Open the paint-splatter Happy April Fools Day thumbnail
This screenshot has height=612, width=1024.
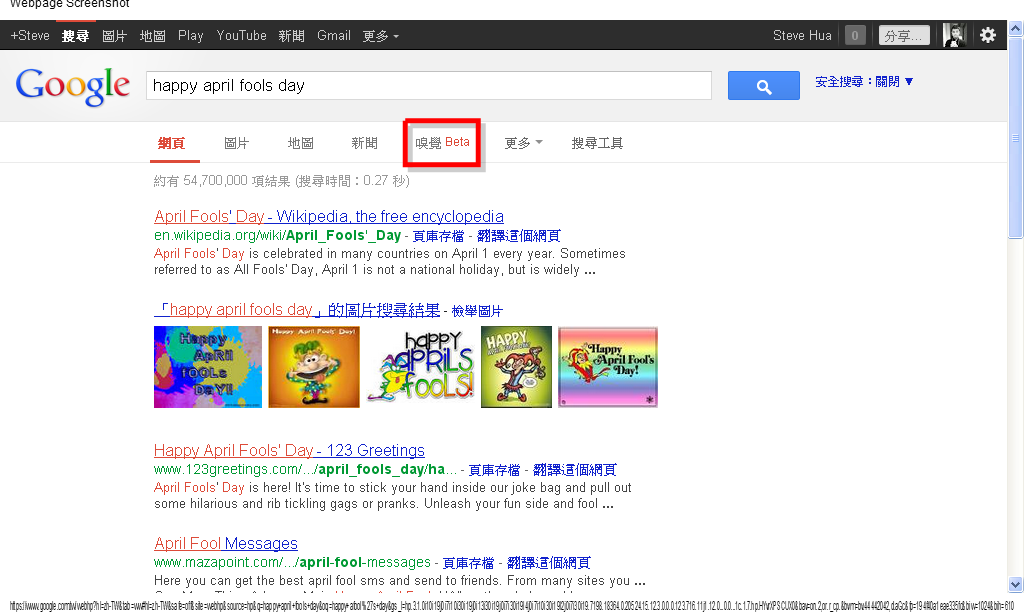(208, 367)
